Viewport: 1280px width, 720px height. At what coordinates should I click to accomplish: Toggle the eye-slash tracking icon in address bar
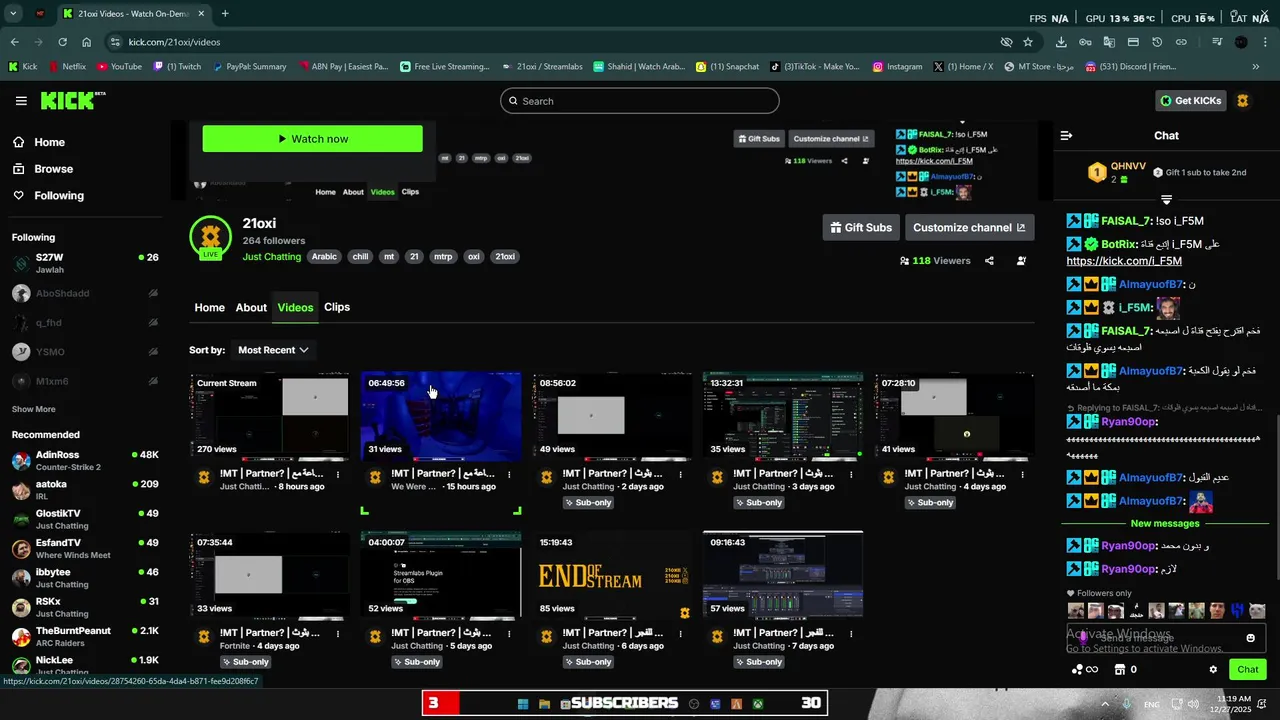1006,42
